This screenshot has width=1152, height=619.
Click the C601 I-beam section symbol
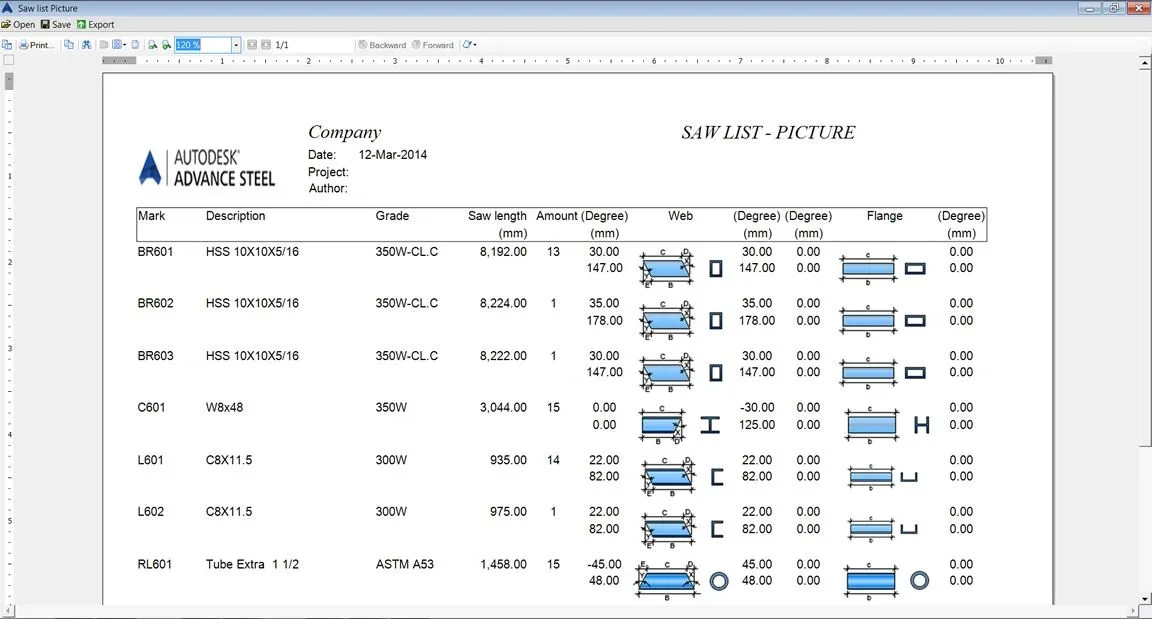[x=710, y=424]
